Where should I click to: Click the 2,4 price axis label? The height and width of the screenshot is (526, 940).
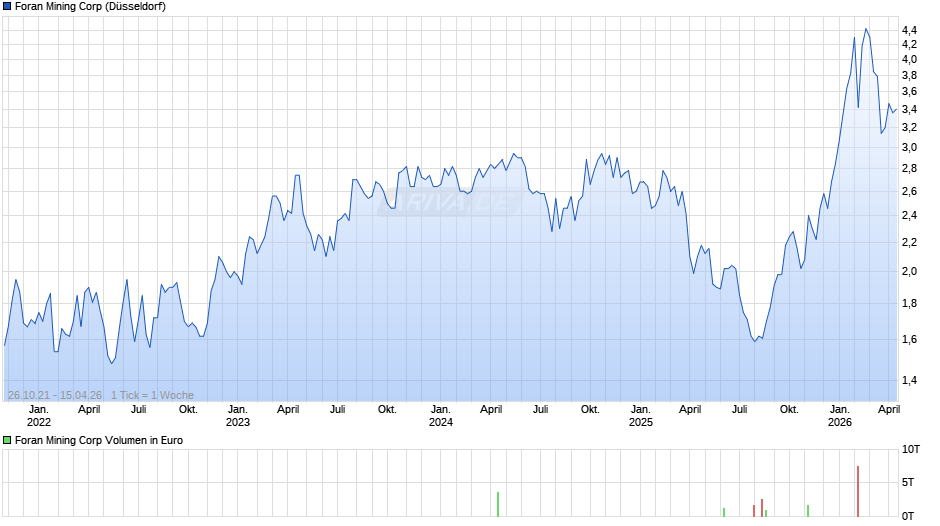coord(909,215)
